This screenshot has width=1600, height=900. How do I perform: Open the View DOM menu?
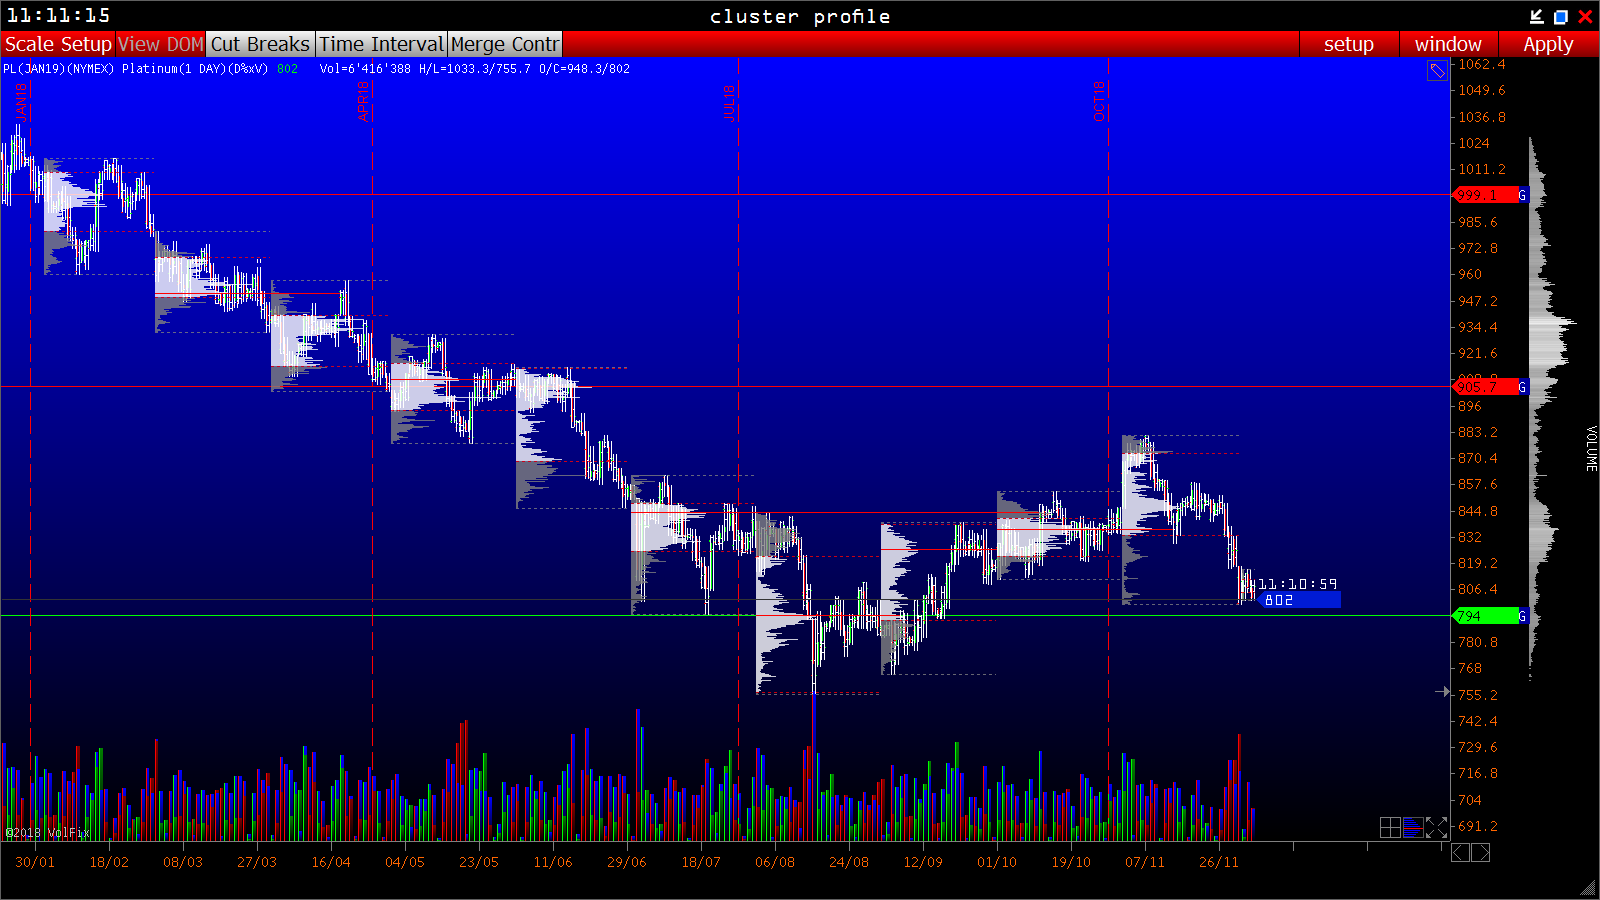[x=160, y=44]
